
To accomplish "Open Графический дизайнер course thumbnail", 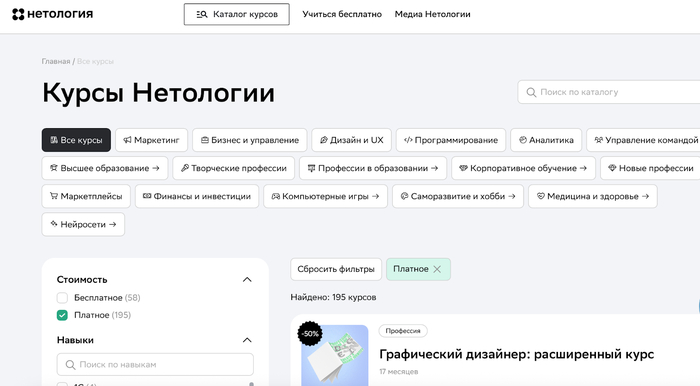I will (334, 355).
